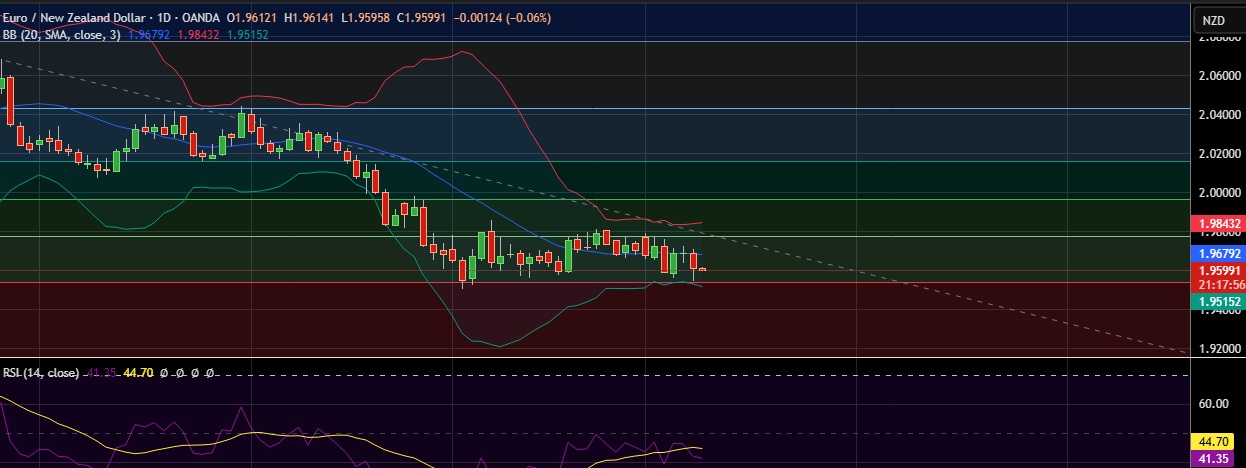Viewport: 1246px width, 468px height.
Task: Click the 2.04000 price axis tick
Action: (x=1220, y=114)
